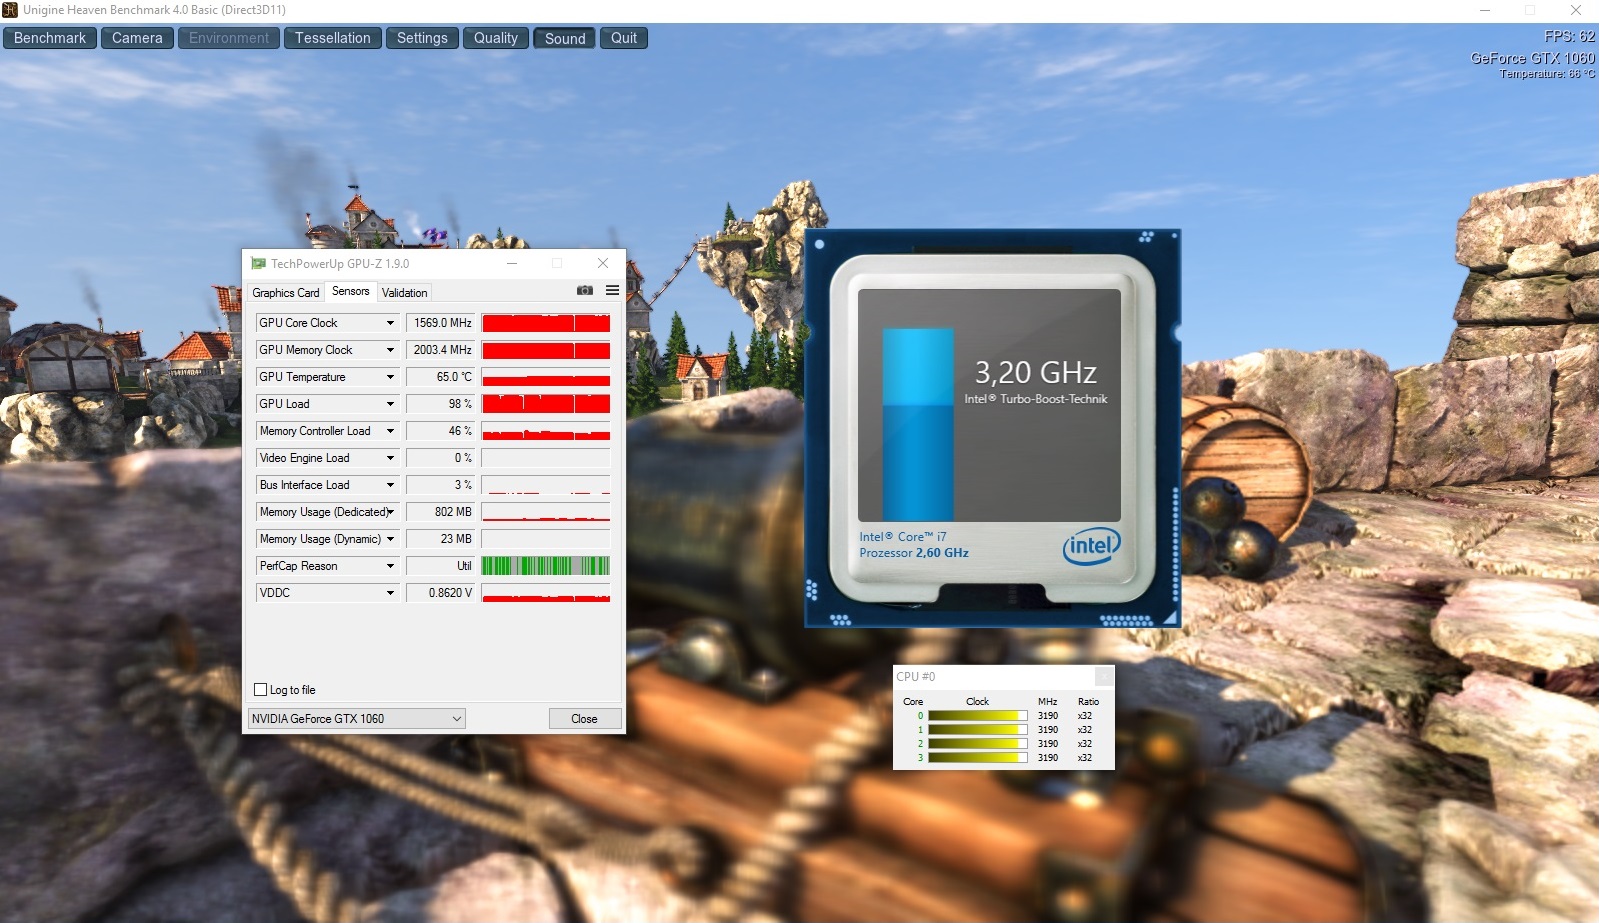Click the Core 0 clock bar
This screenshot has height=923, width=1599.
point(978,716)
